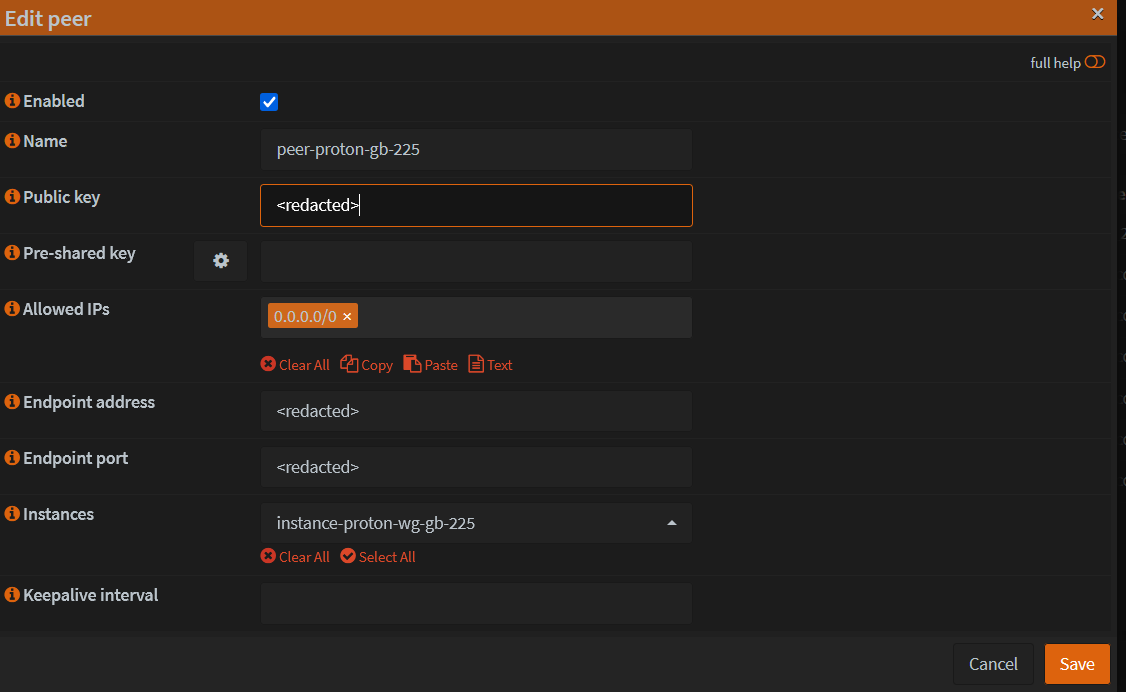The image size is (1126, 692).
Task: Show help for the Public key field
Action: point(11,197)
